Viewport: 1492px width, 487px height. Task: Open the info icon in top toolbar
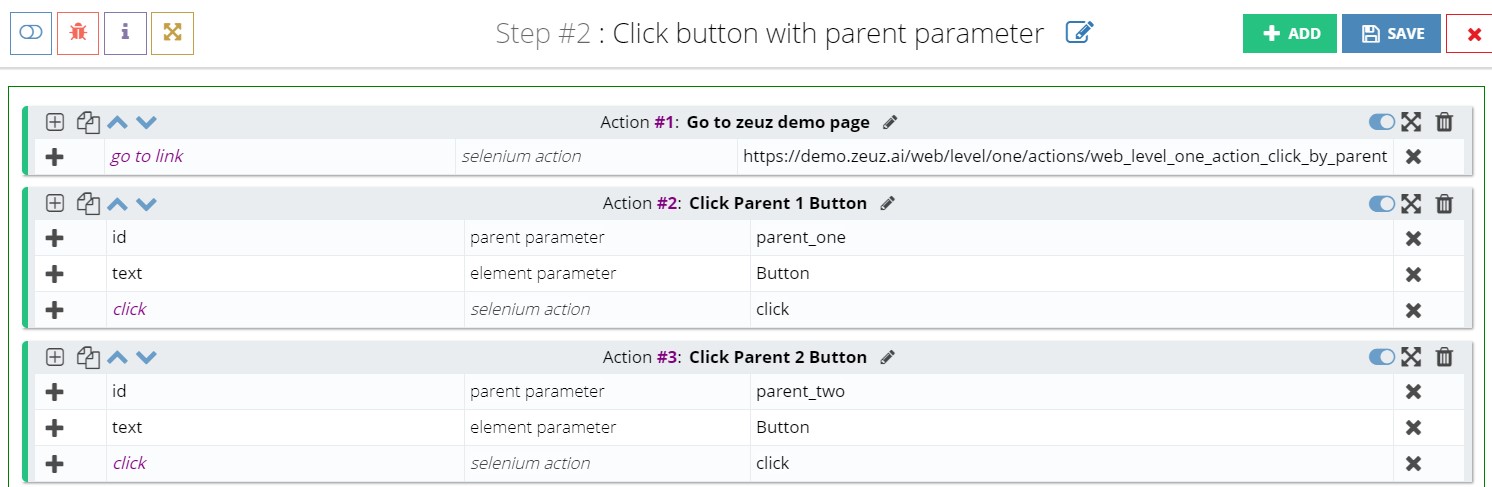125,33
